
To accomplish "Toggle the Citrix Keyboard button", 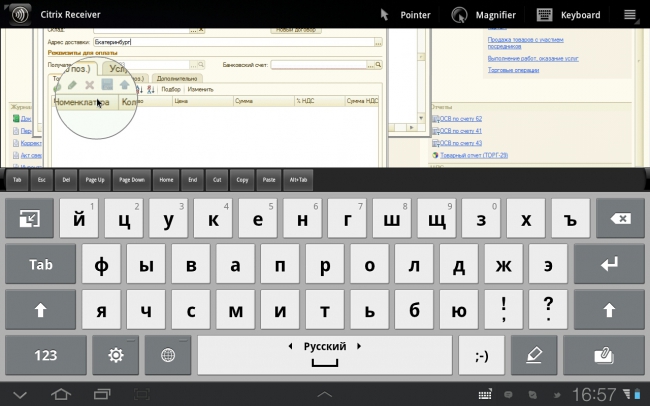I will [568, 15].
